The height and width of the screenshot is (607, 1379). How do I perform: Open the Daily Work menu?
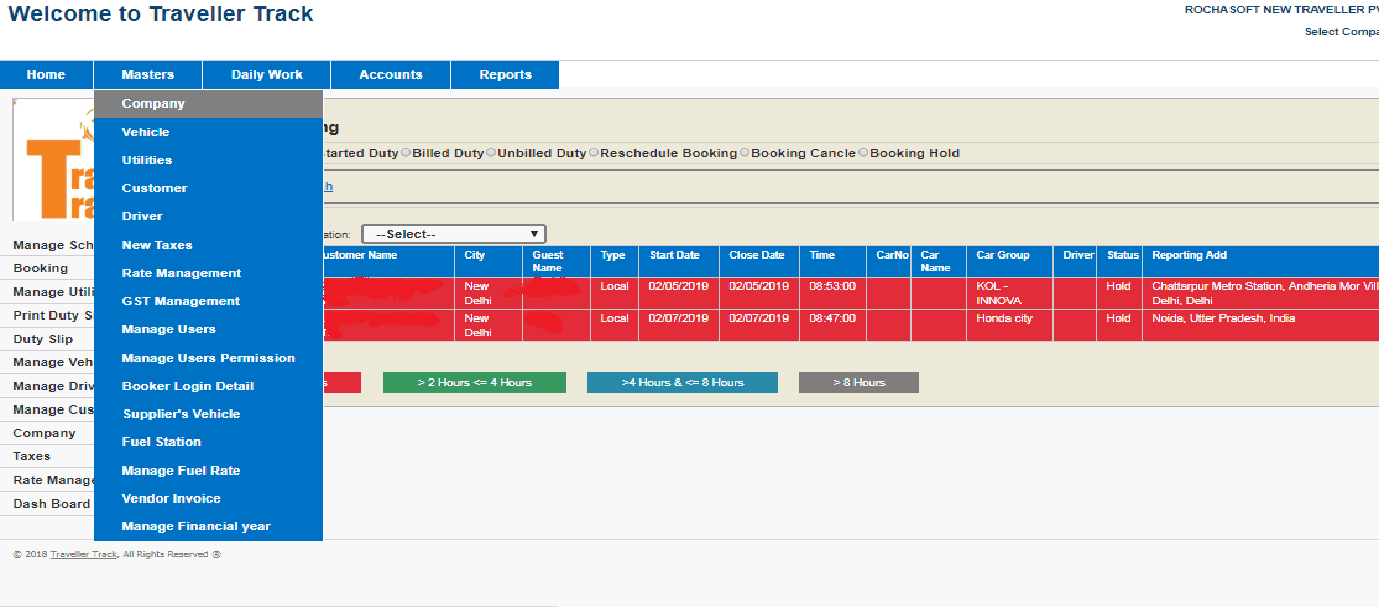[x=266, y=75]
